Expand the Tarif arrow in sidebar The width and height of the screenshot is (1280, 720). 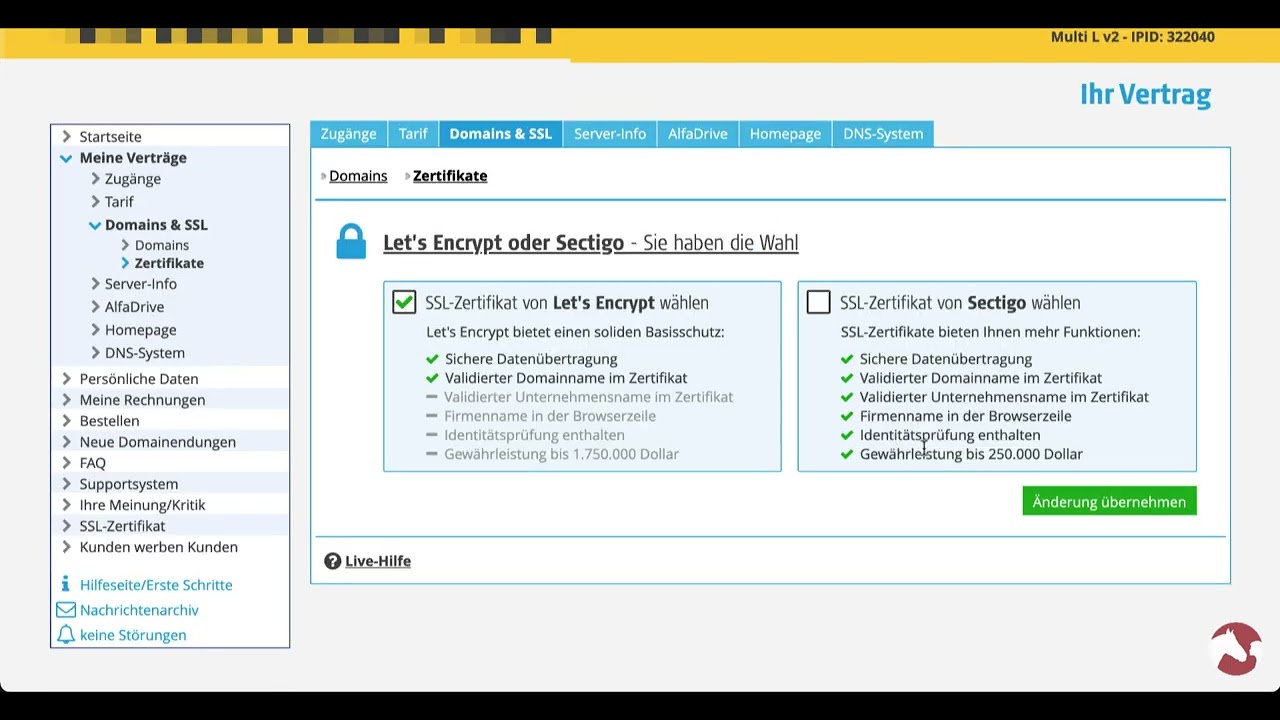coord(95,201)
